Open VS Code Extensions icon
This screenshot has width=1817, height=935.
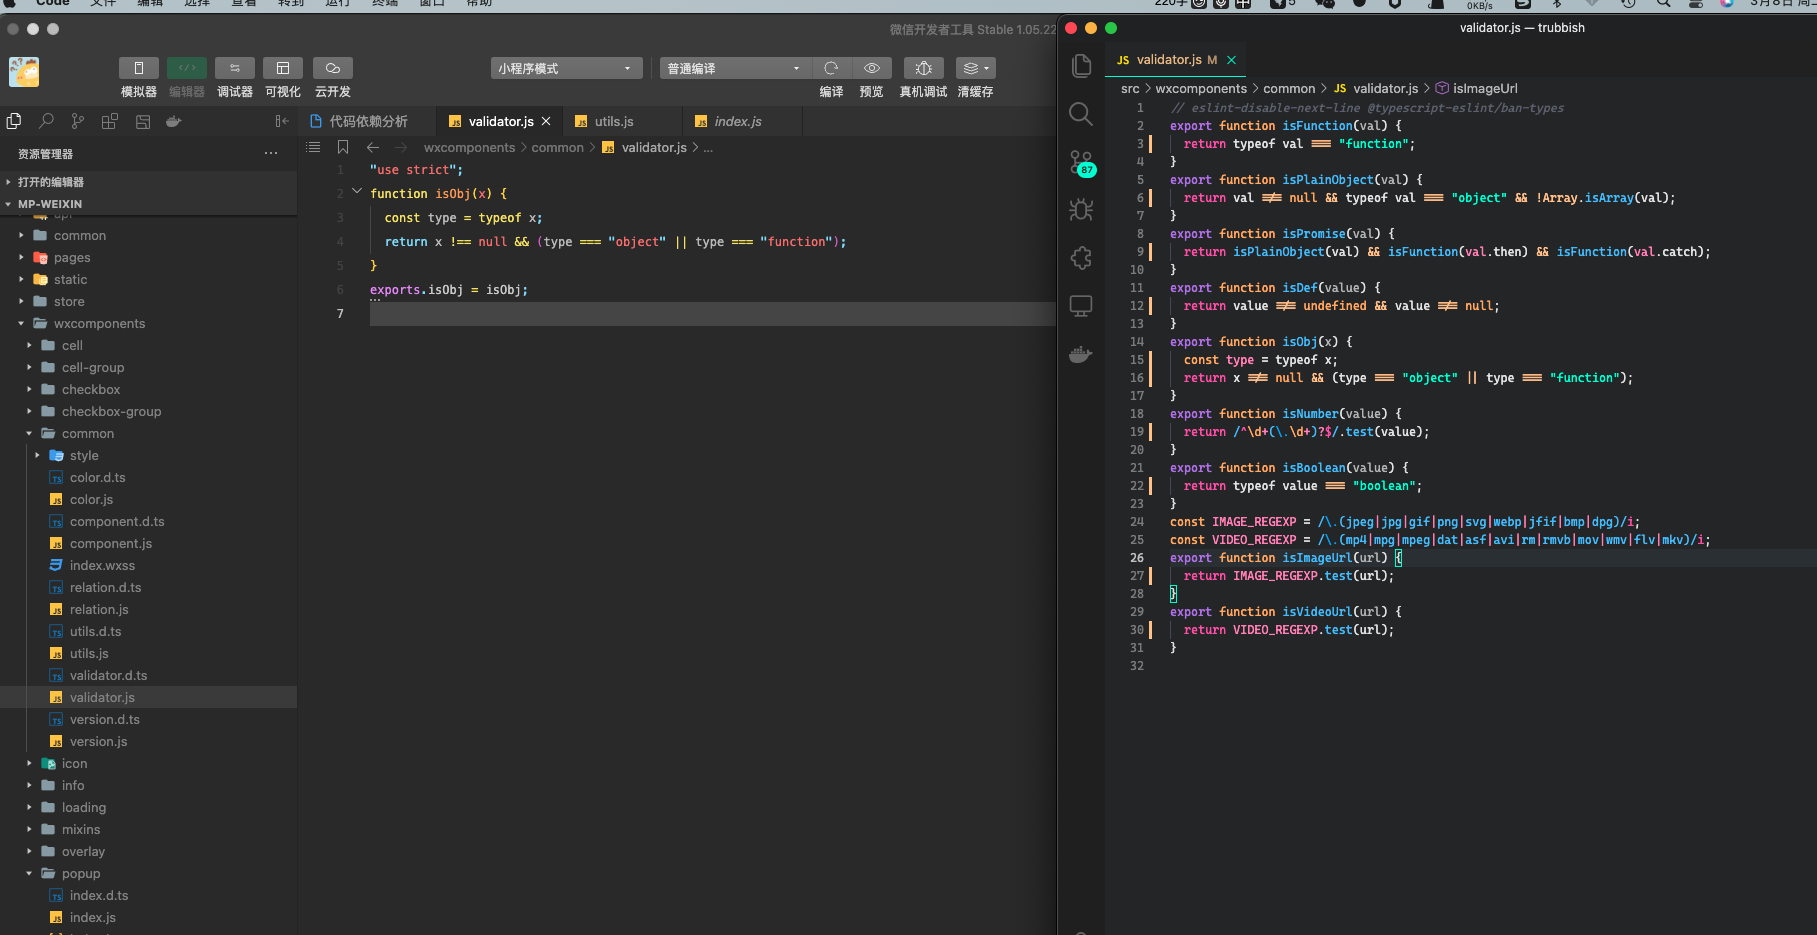point(1081,258)
